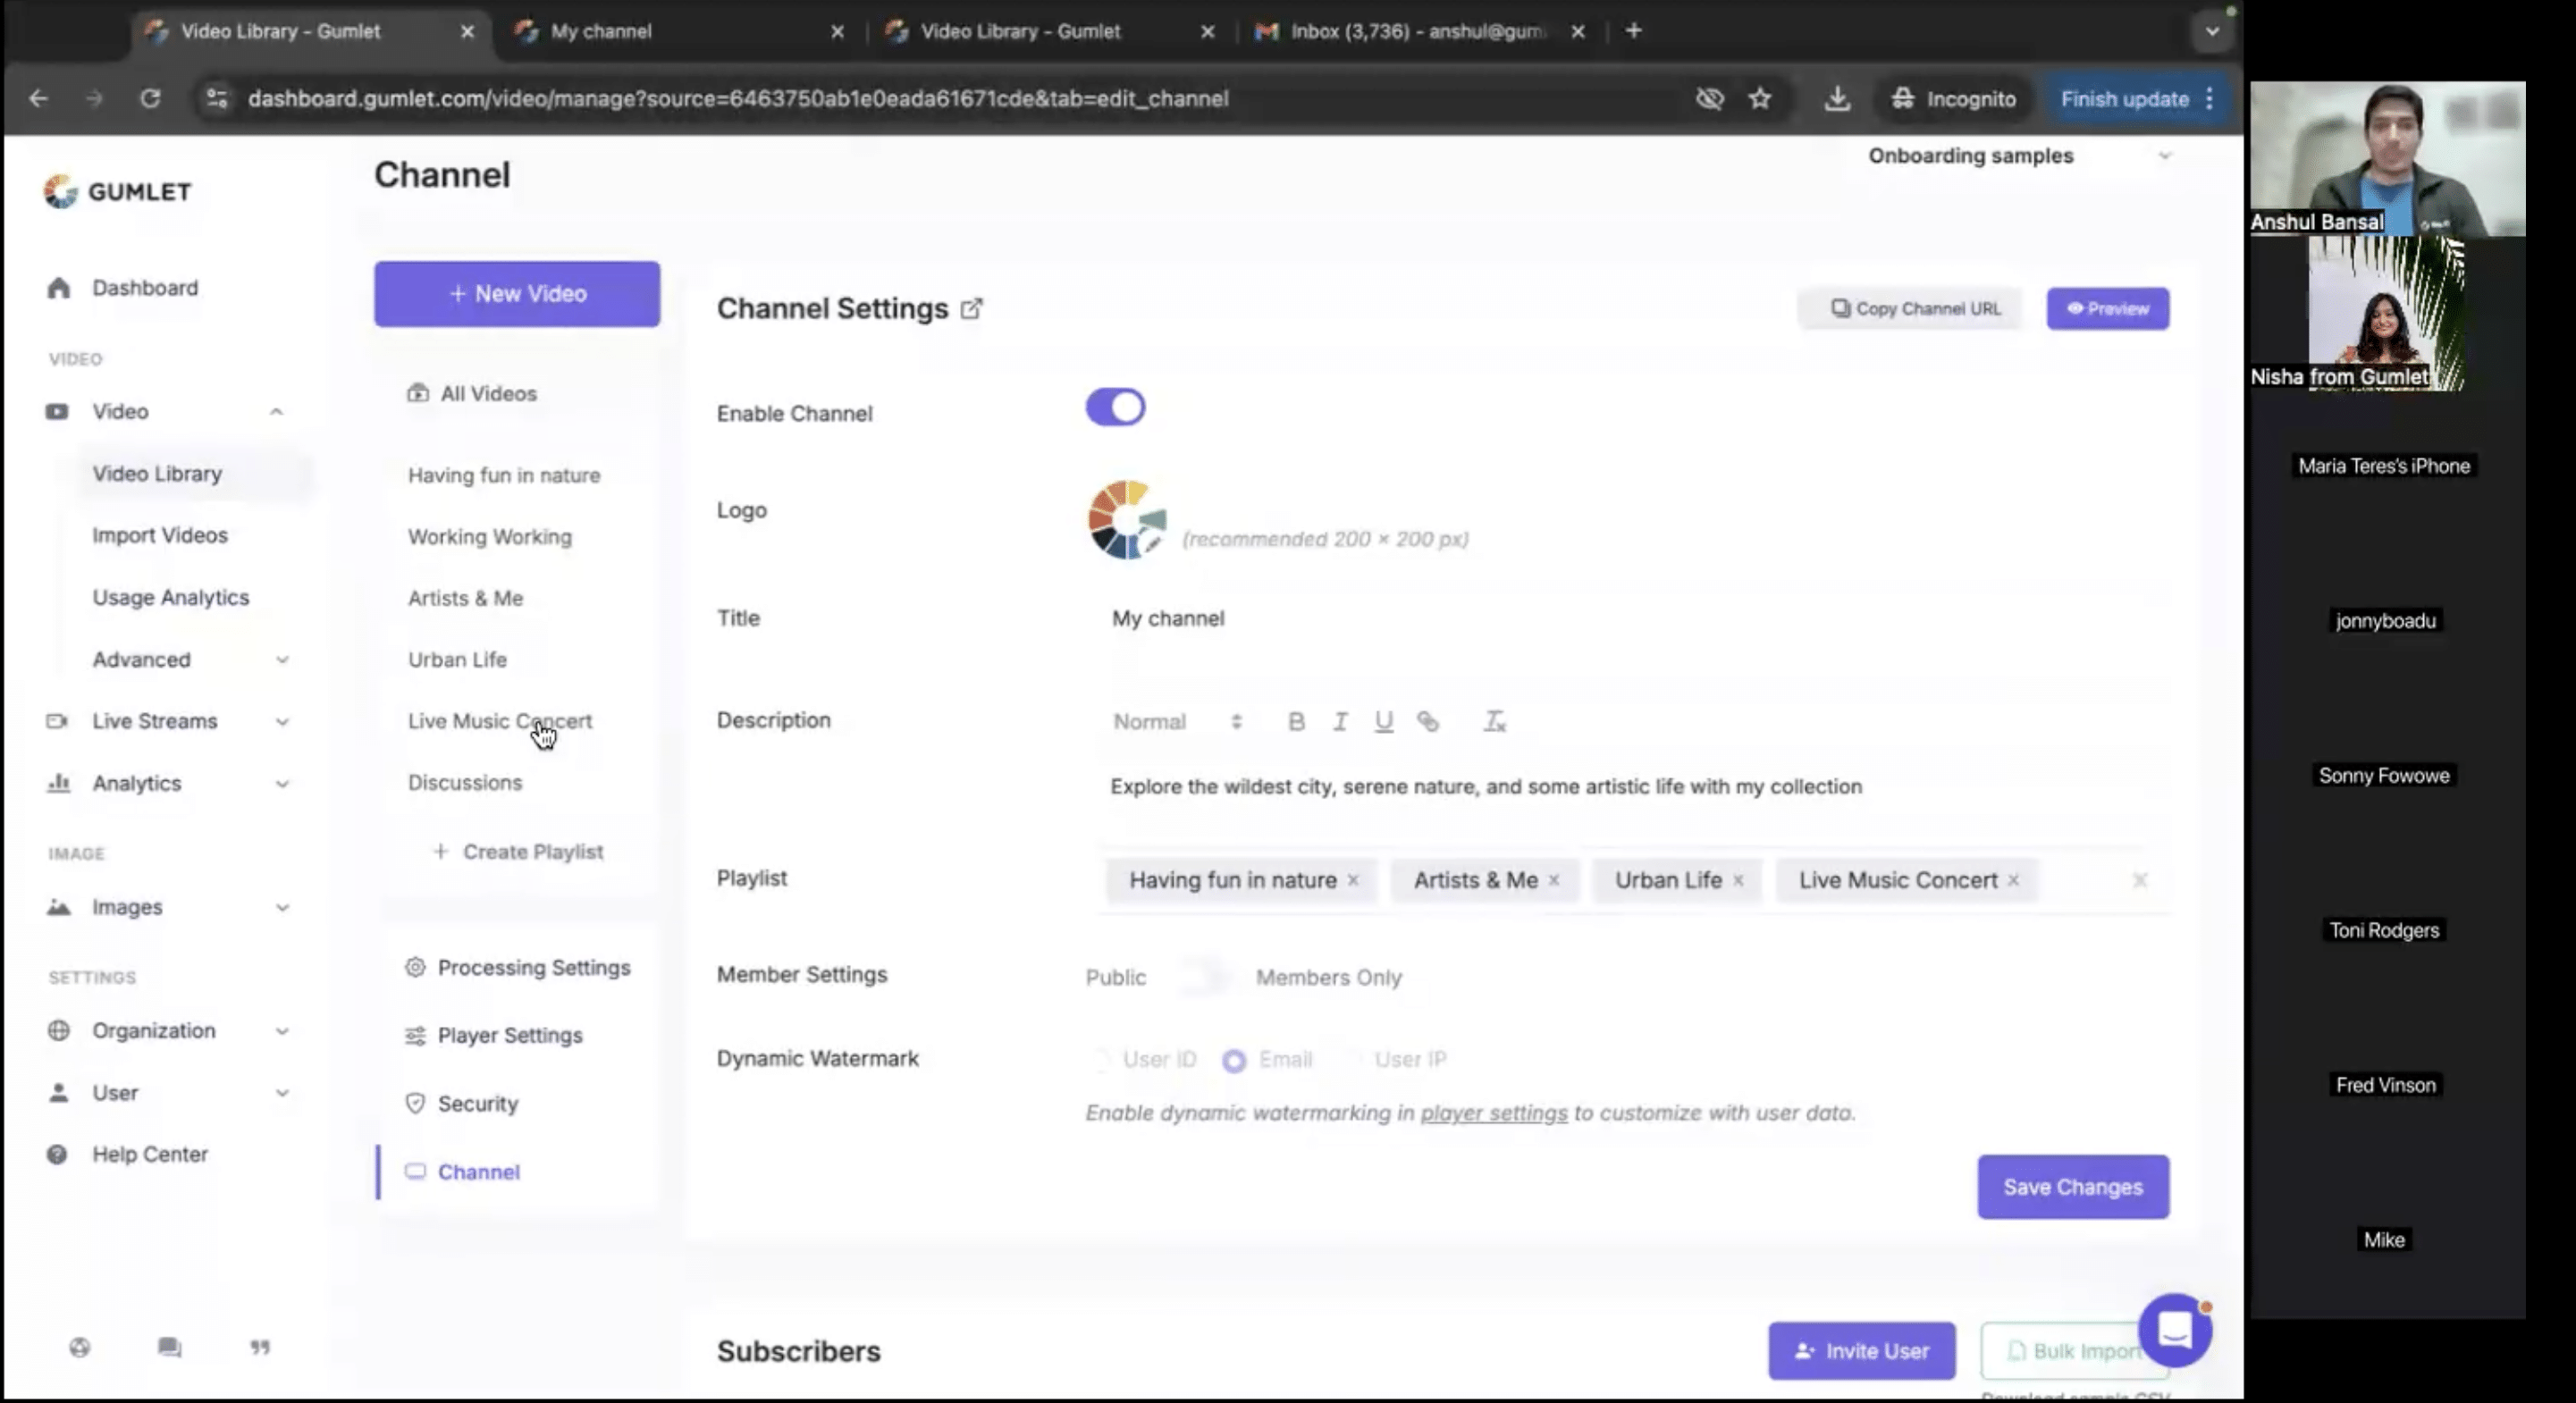The width and height of the screenshot is (2576, 1403).
Task: Switch to the Gmail Inbox browser tab
Action: (x=1420, y=31)
